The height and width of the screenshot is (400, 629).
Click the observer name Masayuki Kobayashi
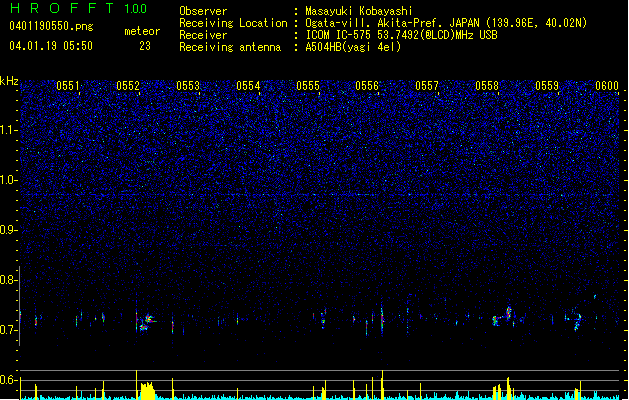[359, 11]
